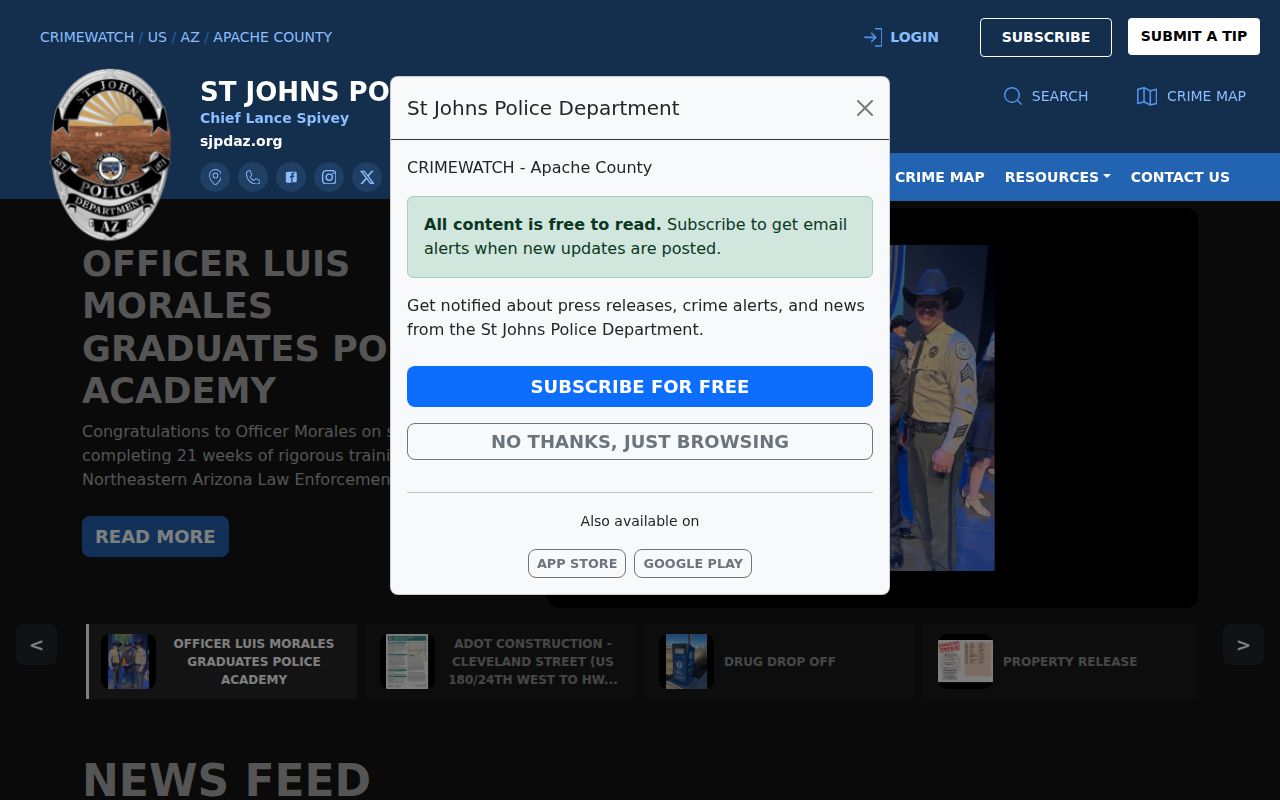Click the officer photo in hero banner

click(x=941, y=408)
